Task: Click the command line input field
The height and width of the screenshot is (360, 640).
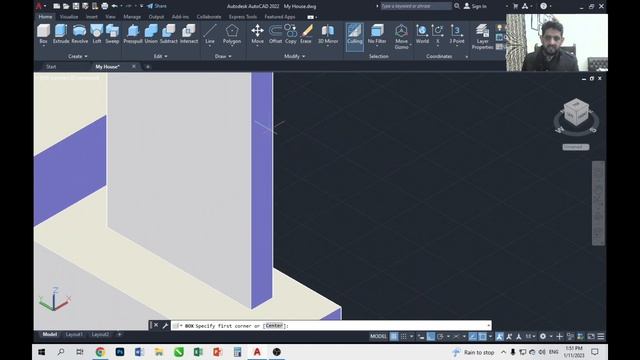Action: point(331,326)
